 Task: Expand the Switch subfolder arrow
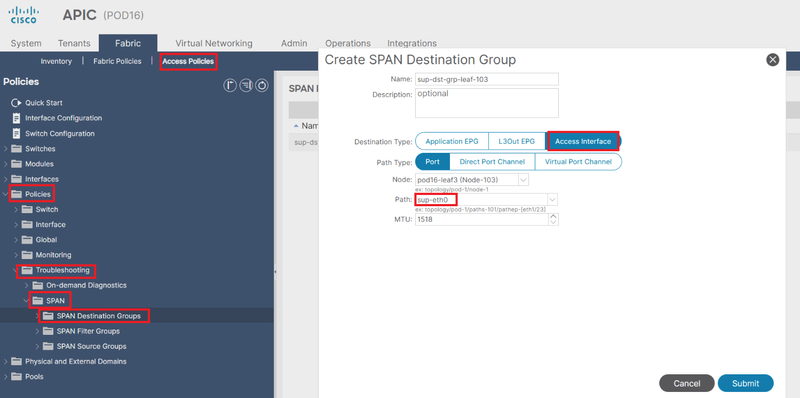click(x=16, y=209)
